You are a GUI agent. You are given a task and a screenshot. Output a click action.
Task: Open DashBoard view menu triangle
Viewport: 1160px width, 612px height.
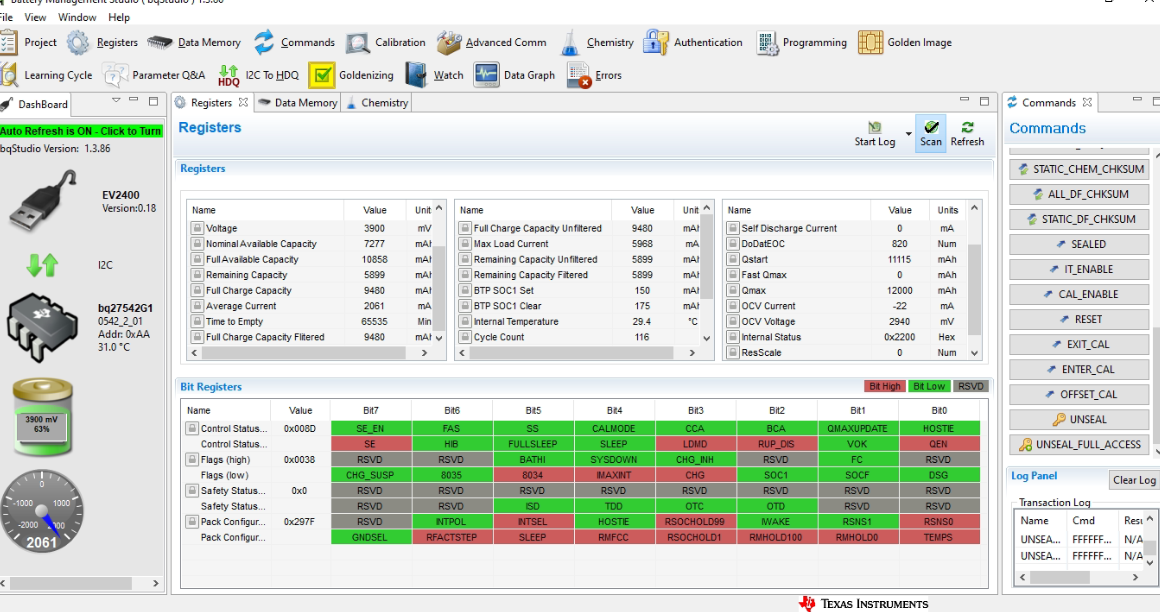pos(116,101)
